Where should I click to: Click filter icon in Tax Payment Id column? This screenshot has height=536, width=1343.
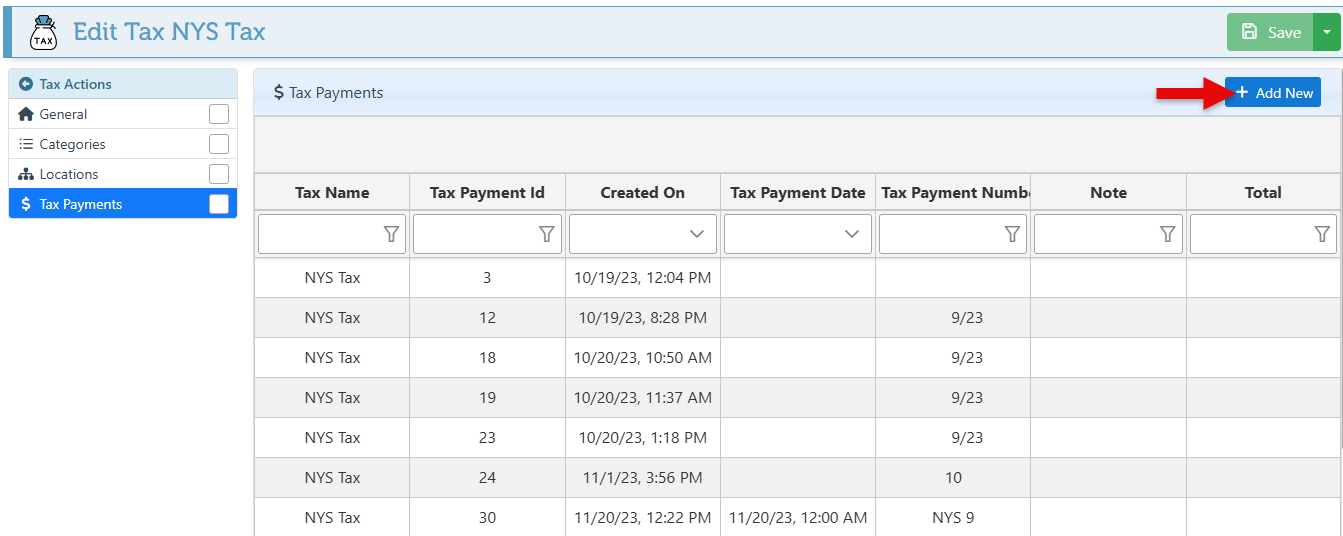coord(546,233)
